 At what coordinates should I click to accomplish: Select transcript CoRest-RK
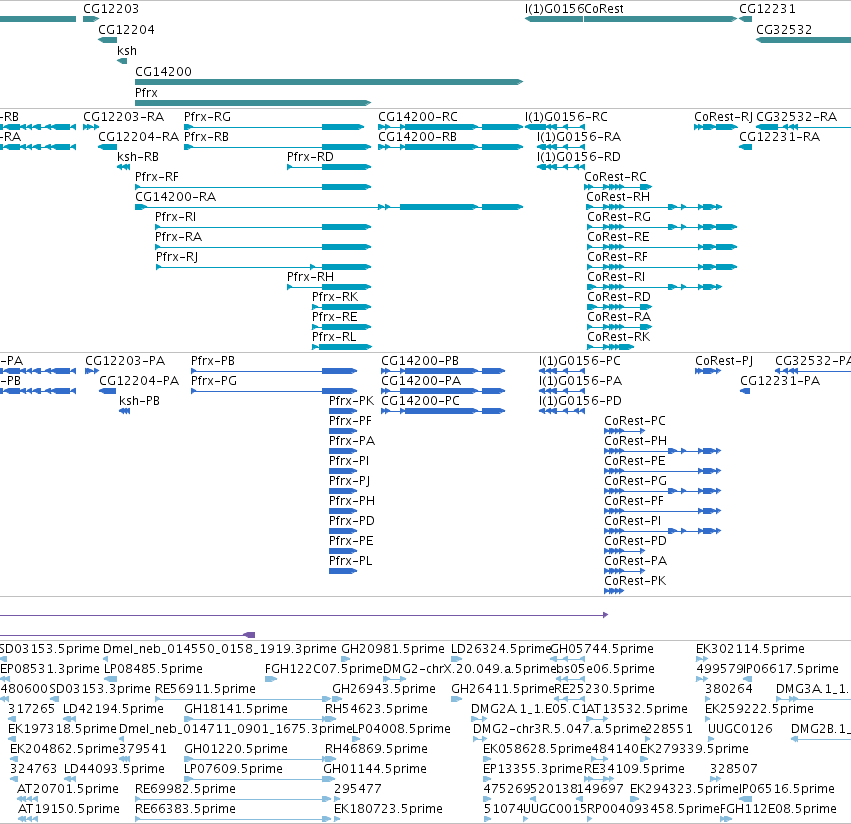pyautogui.click(x=611, y=347)
